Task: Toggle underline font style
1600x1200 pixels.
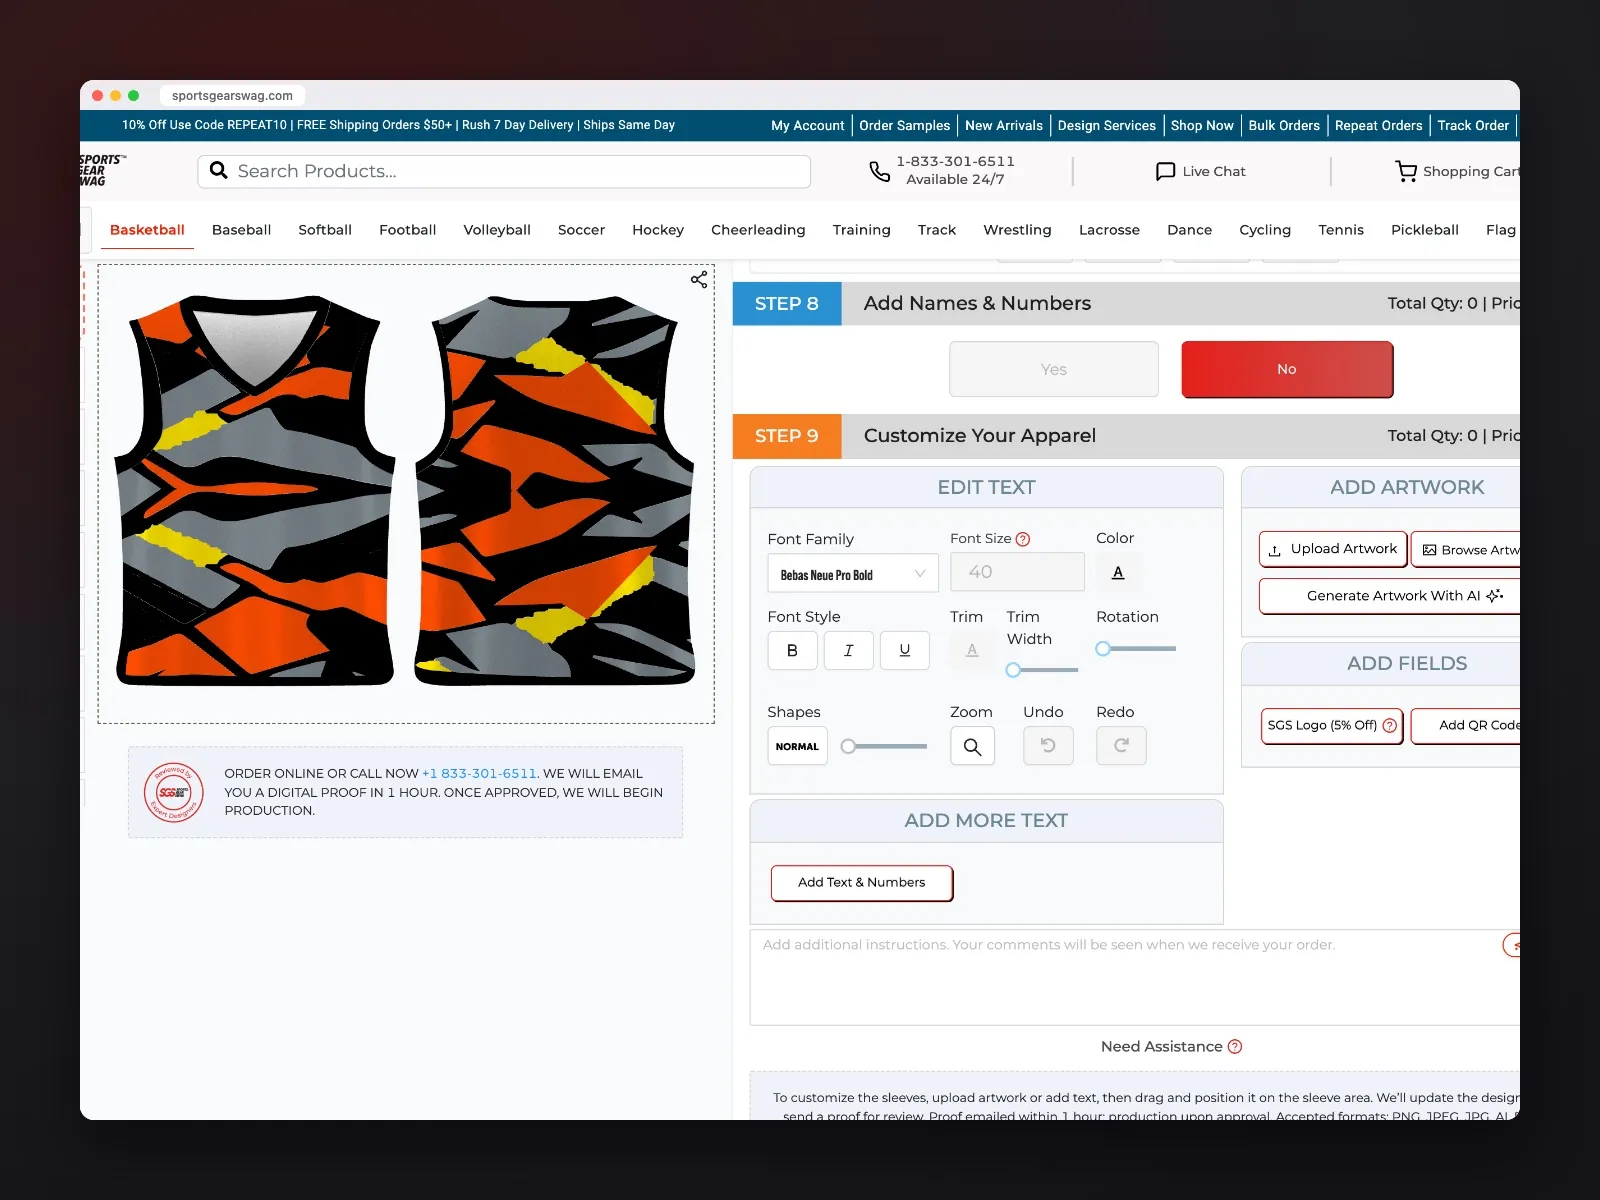Action: (904, 650)
